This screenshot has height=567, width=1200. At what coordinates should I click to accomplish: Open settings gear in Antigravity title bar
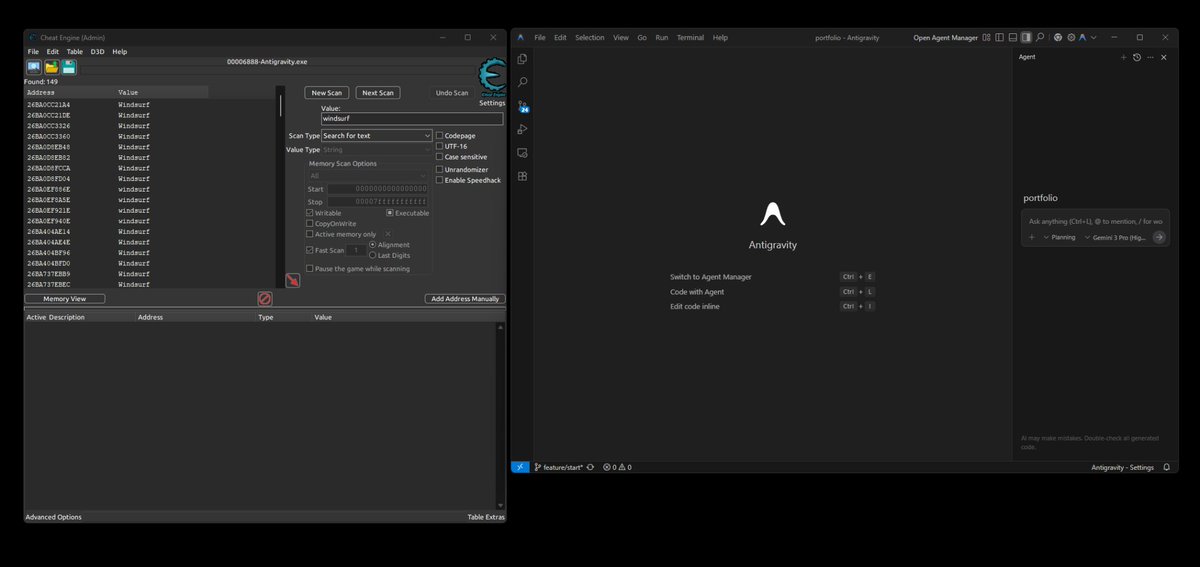pos(1071,37)
